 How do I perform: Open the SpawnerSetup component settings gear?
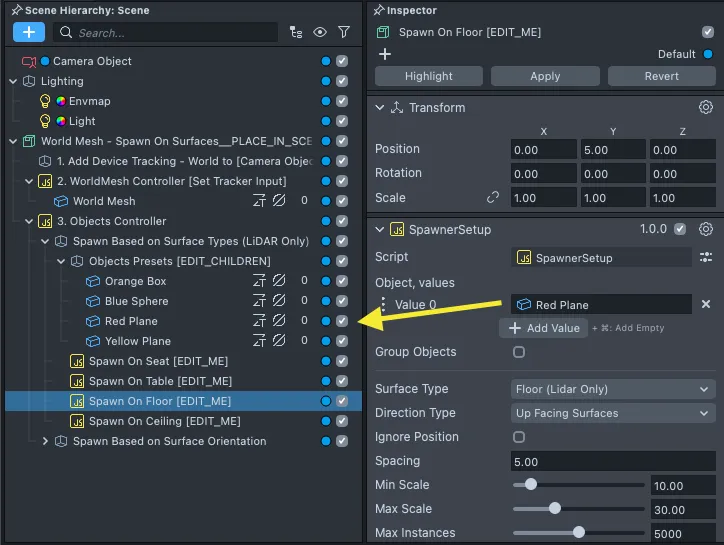point(705,229)
